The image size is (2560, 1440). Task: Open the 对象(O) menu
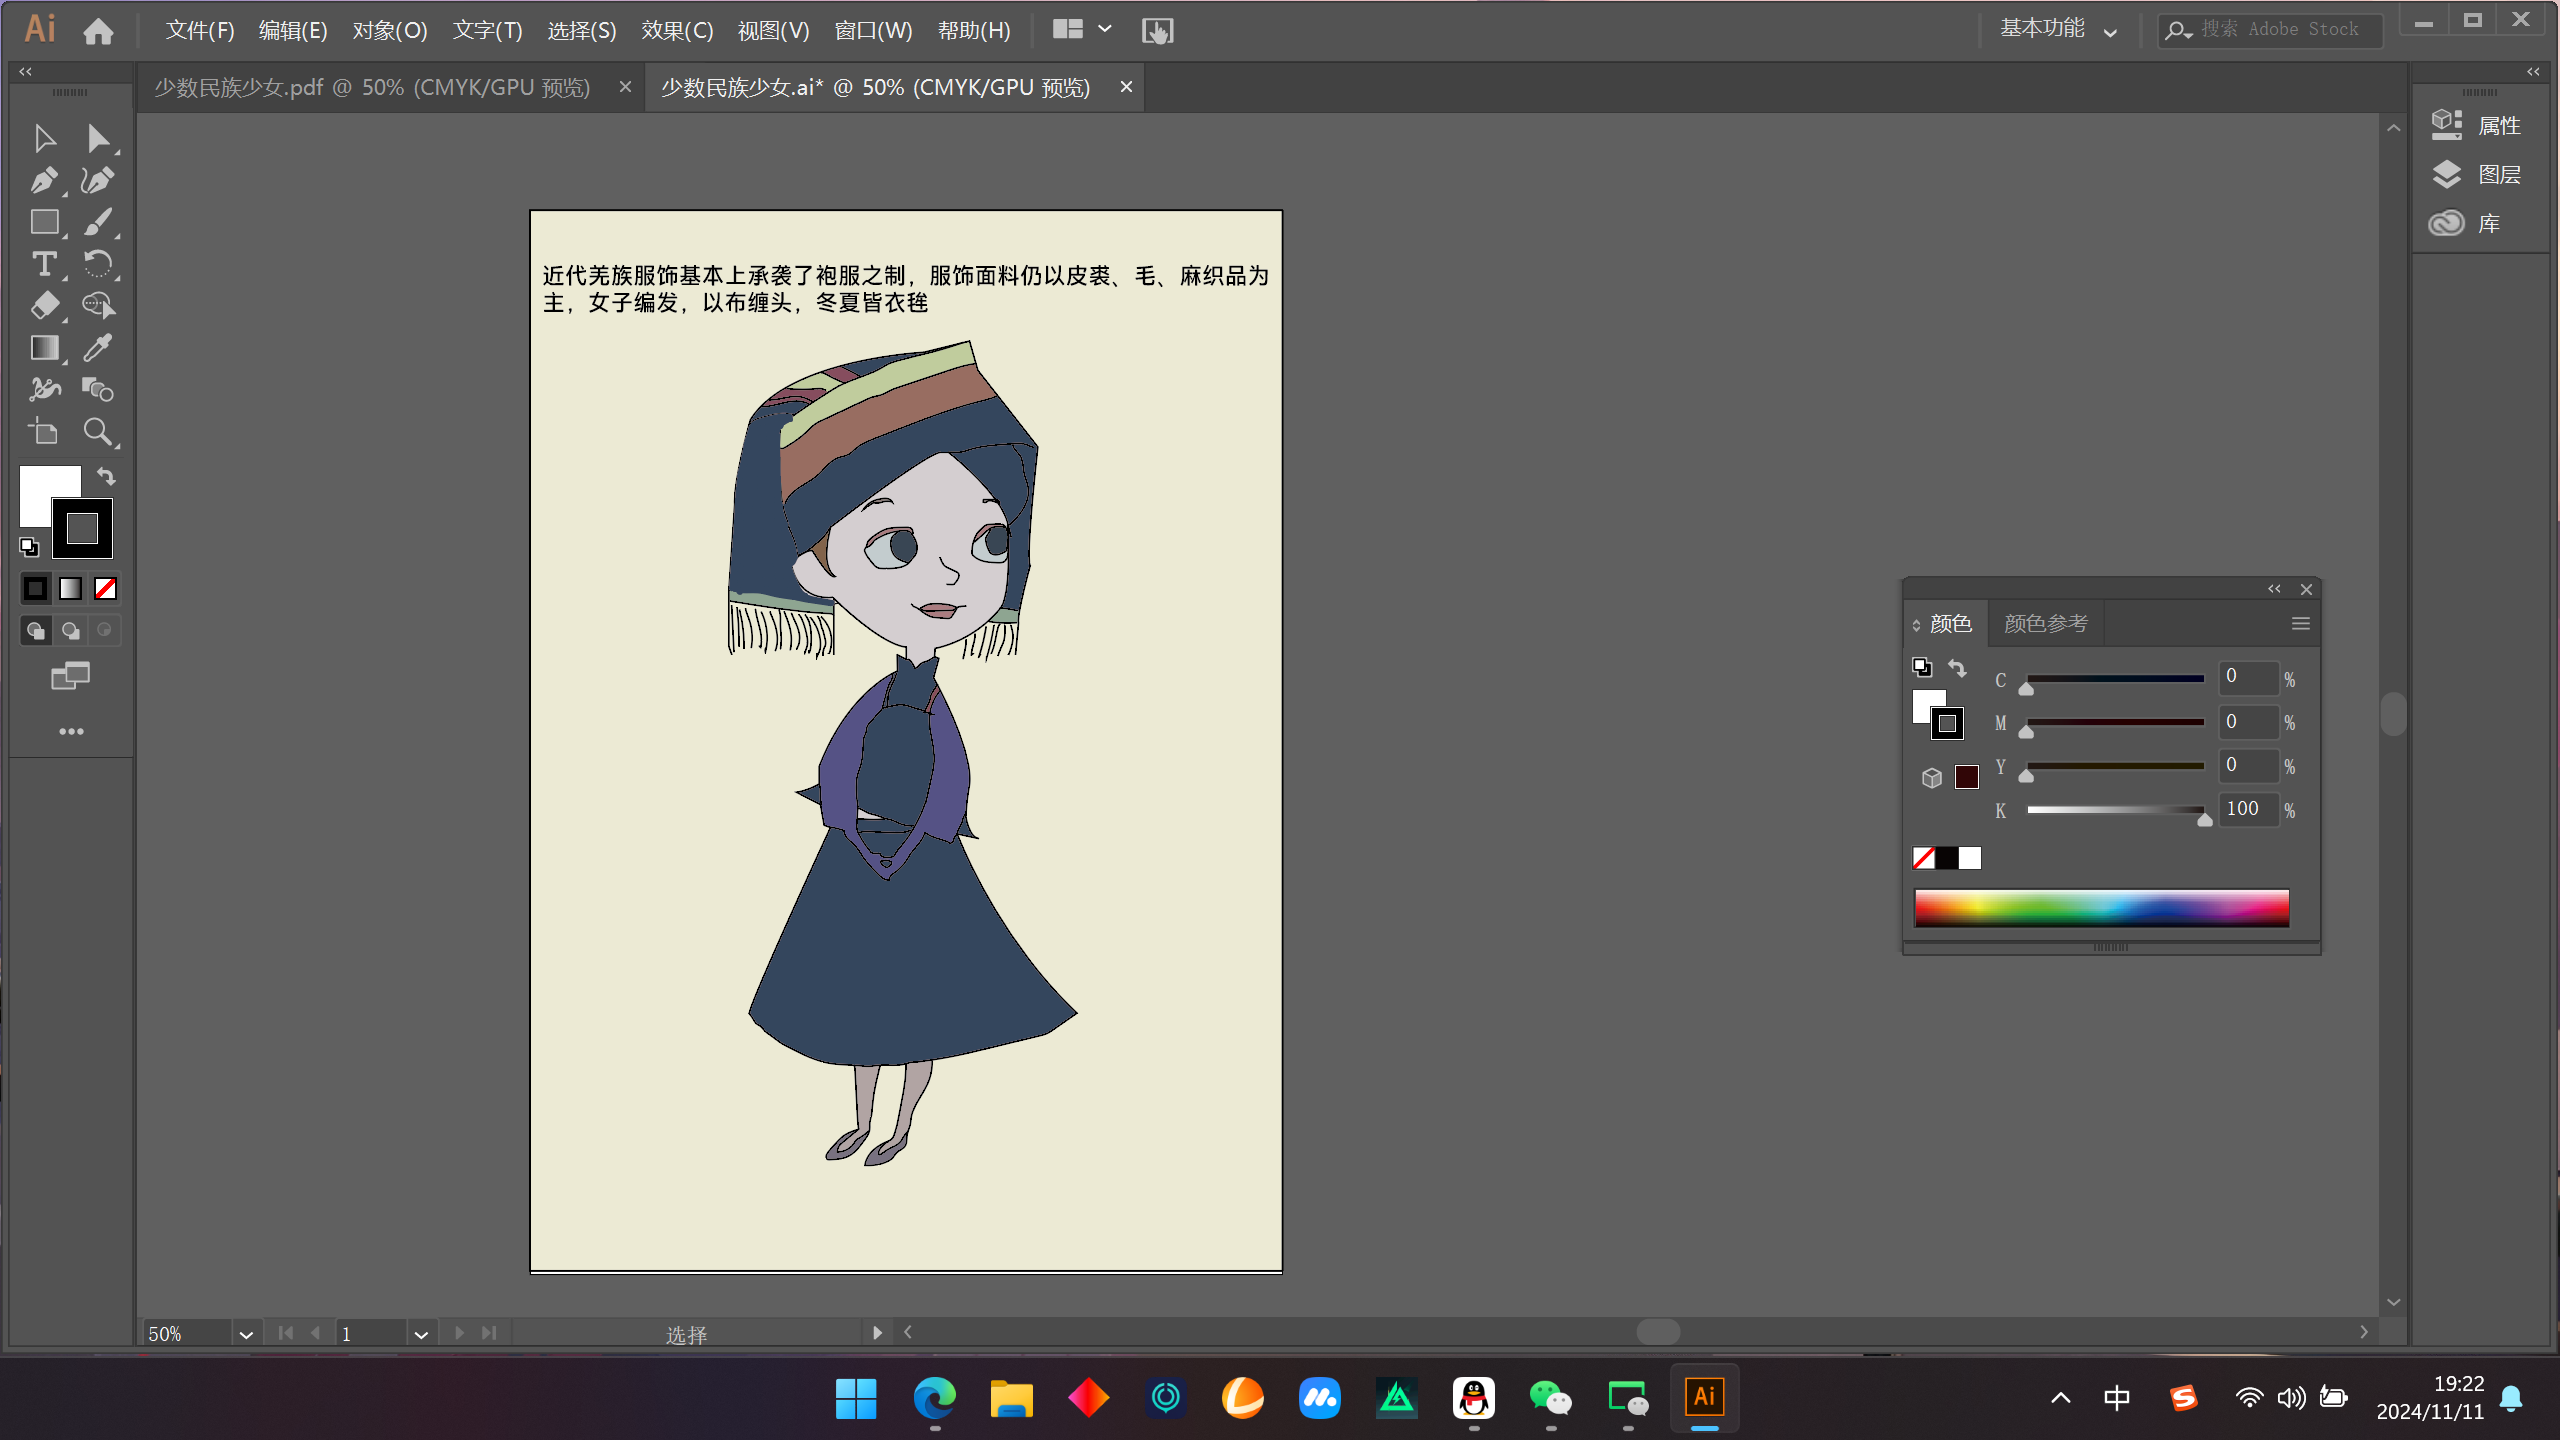coord(390,30)
